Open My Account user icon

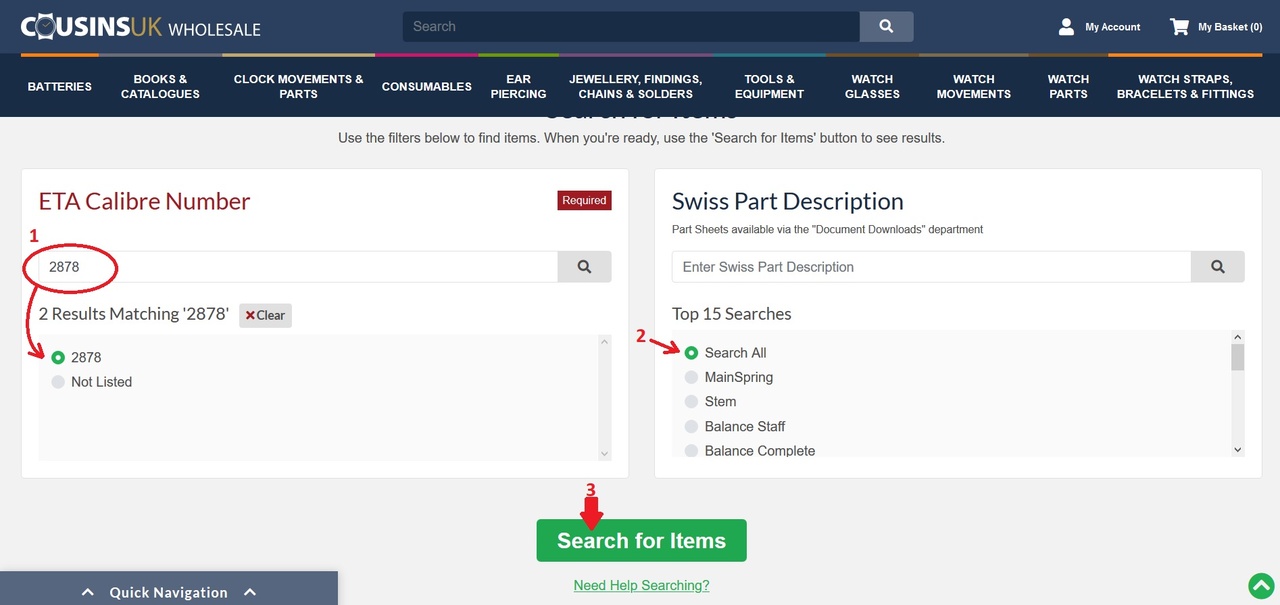[1066, 27]
